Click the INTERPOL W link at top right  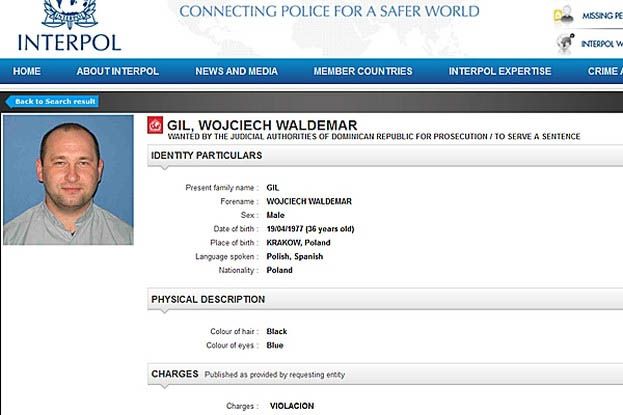602,44
